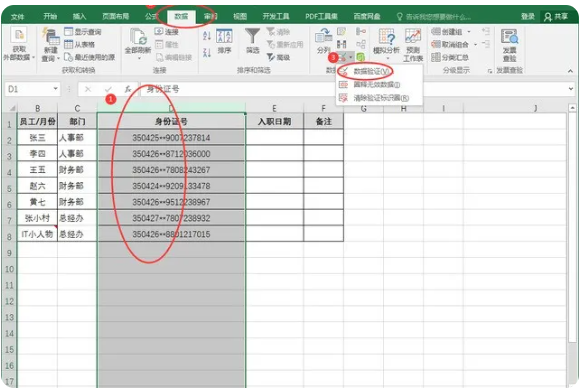Open the 创建组 dropdown arrow
This screenshot has height=392, width=582.
click(469, 32)
